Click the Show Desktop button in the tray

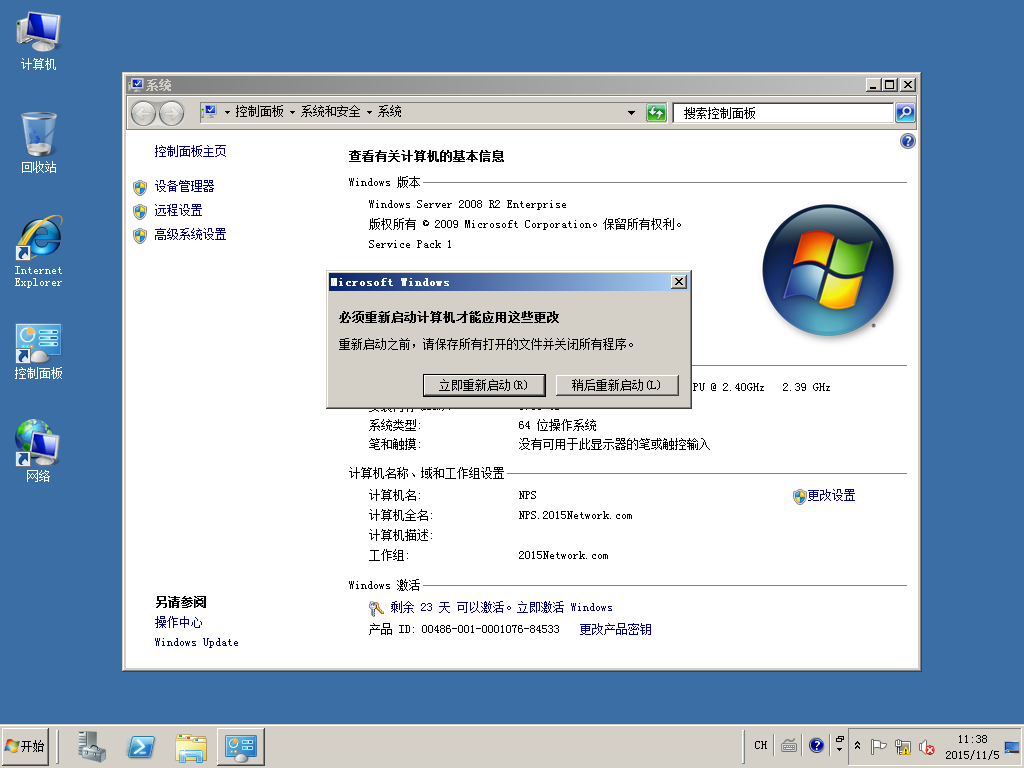[1013, 746]
